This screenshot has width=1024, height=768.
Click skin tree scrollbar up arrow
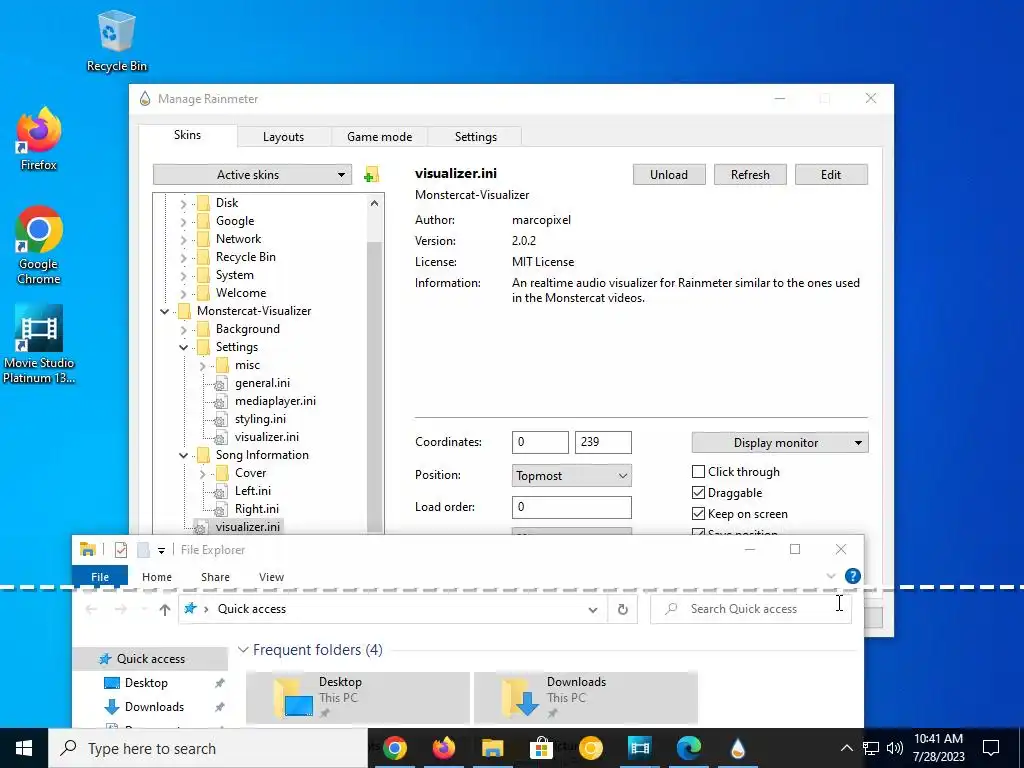coord(374,203)
